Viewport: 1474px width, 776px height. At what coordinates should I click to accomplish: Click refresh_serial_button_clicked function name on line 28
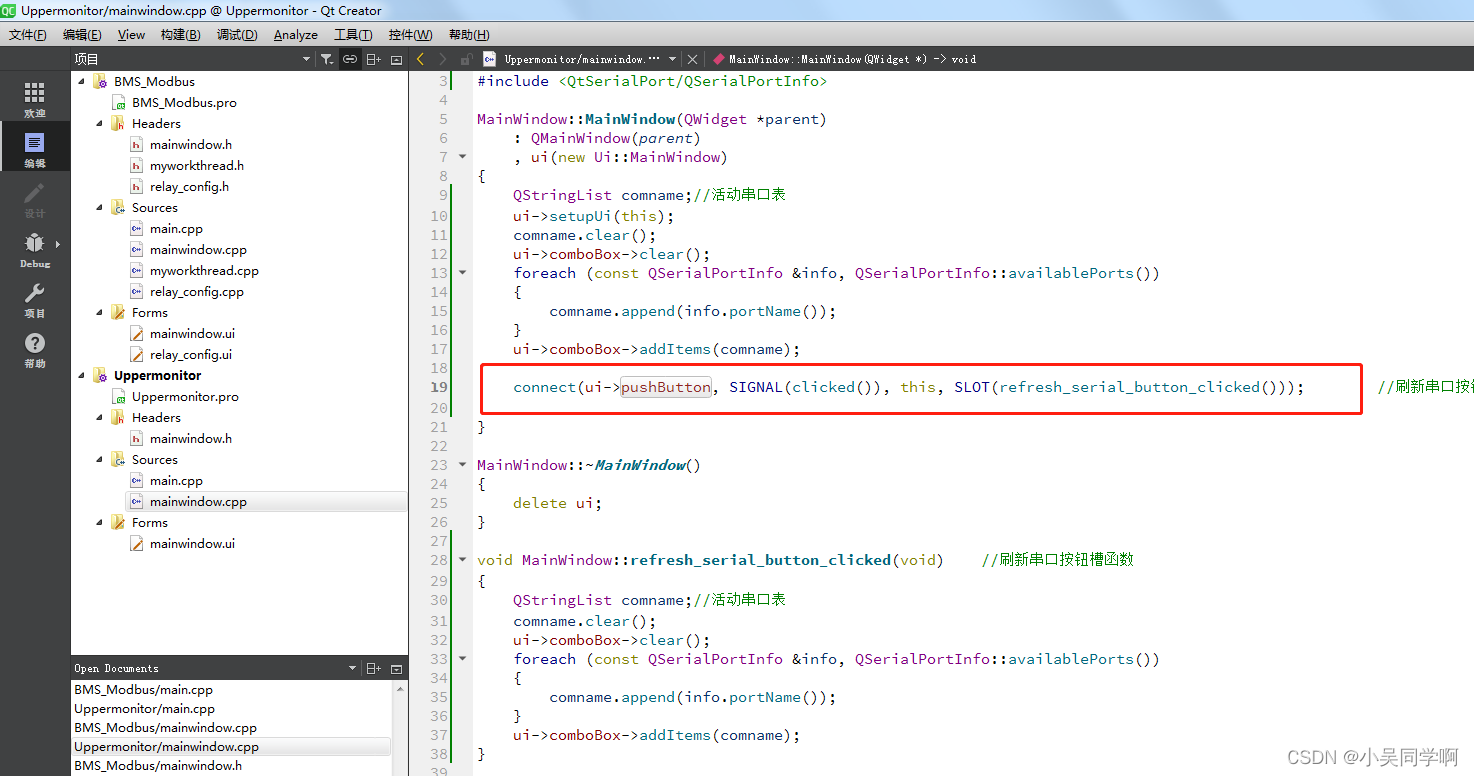tap(760, 560)
